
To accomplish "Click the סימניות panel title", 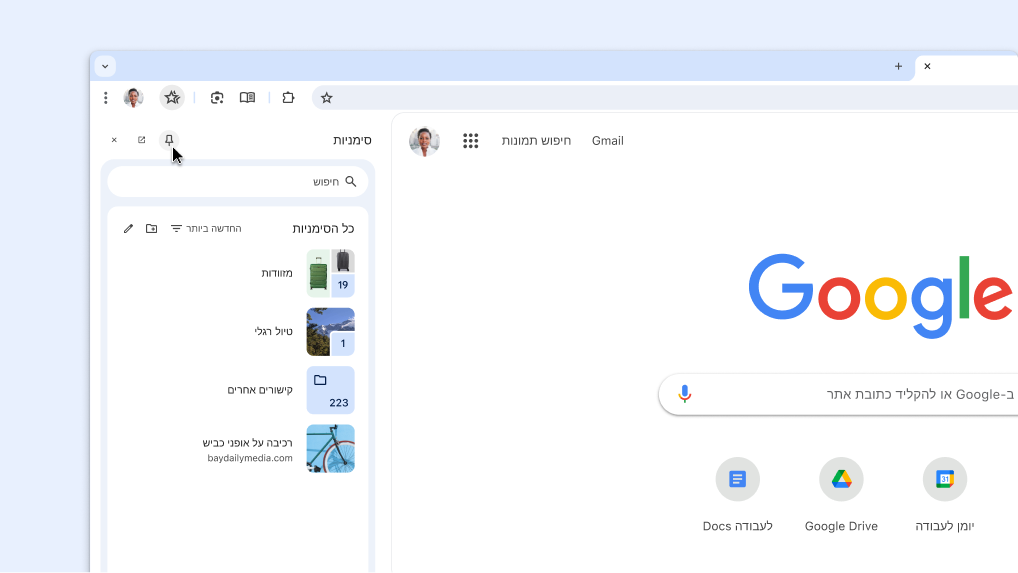I will [353, 140].
